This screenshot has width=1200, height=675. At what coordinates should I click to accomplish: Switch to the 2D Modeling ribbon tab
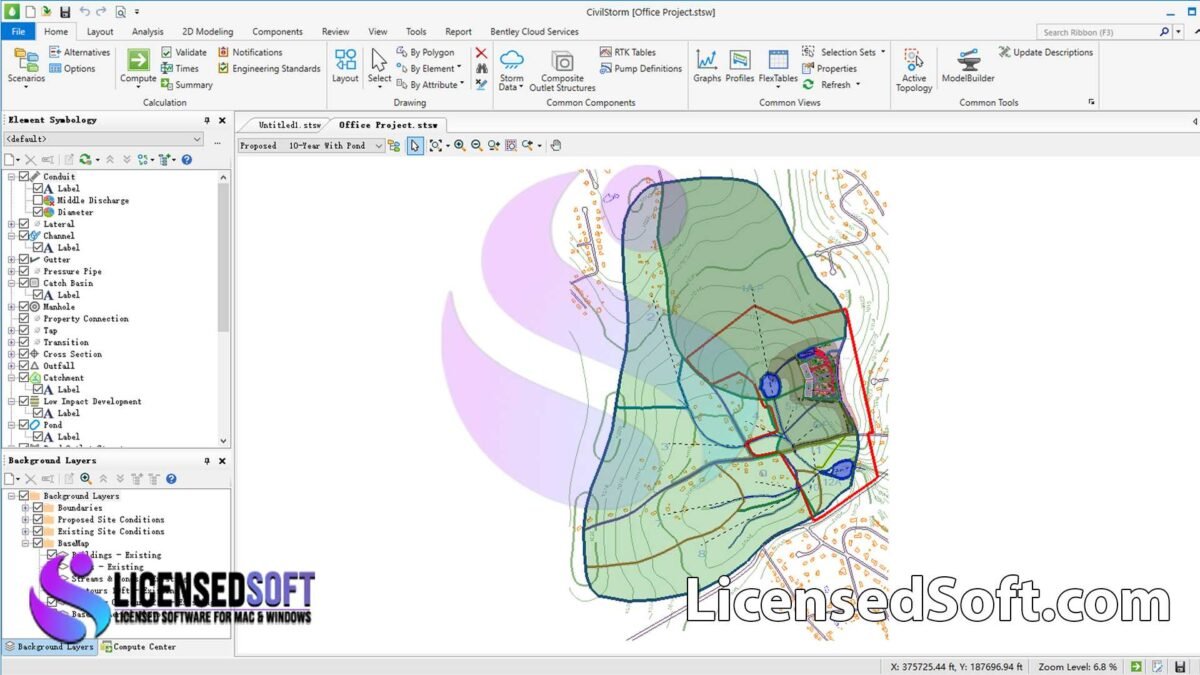pyautogui.click(x=207, y=32)
